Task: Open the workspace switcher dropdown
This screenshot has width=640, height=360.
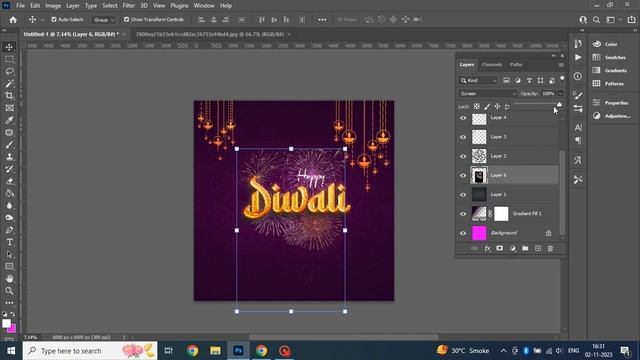Action: coord(613,20)
